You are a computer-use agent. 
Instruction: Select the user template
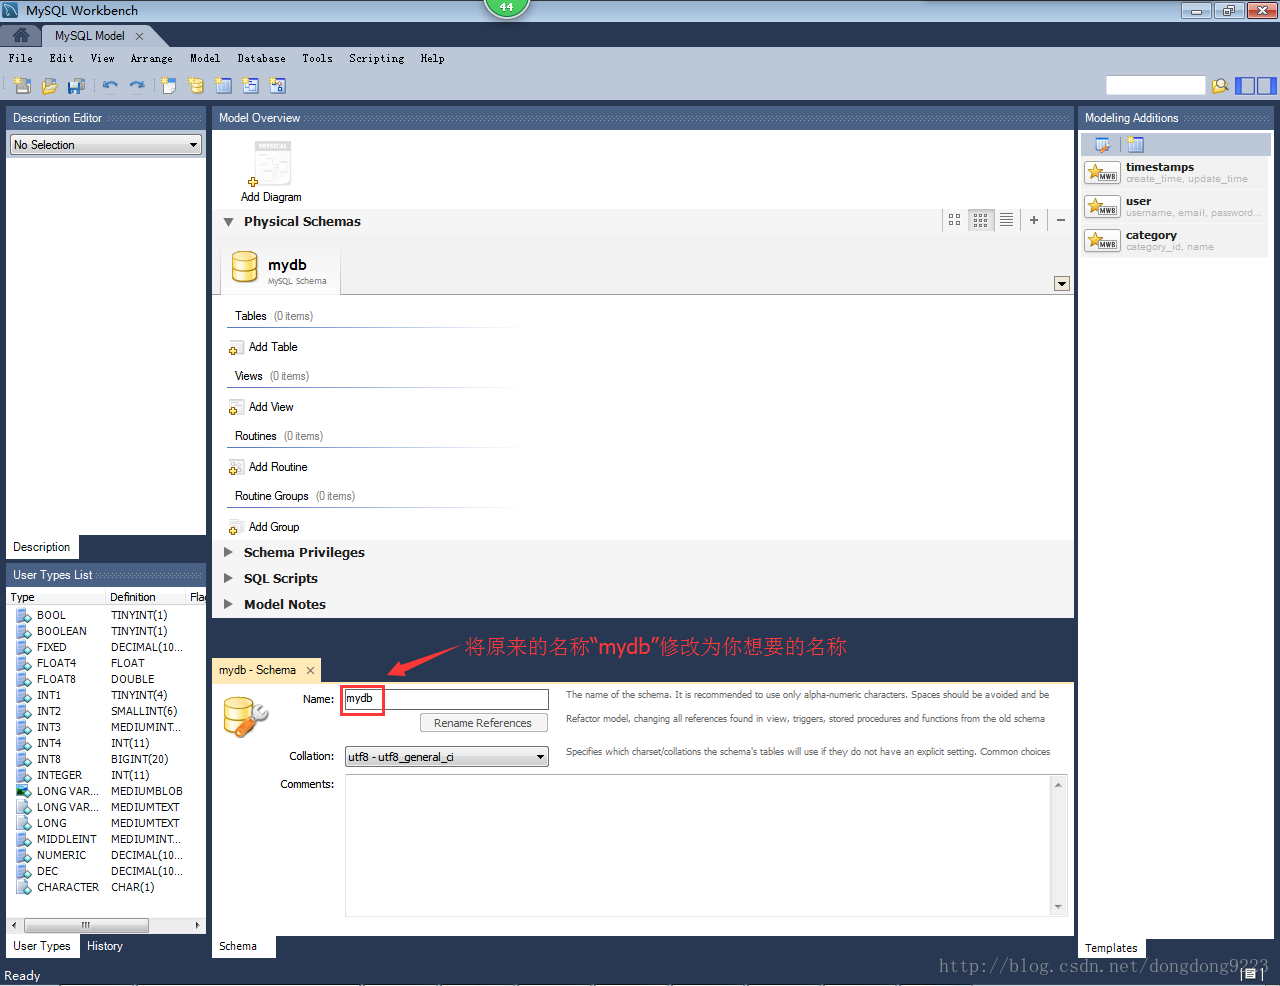(x=1175, y=206)
